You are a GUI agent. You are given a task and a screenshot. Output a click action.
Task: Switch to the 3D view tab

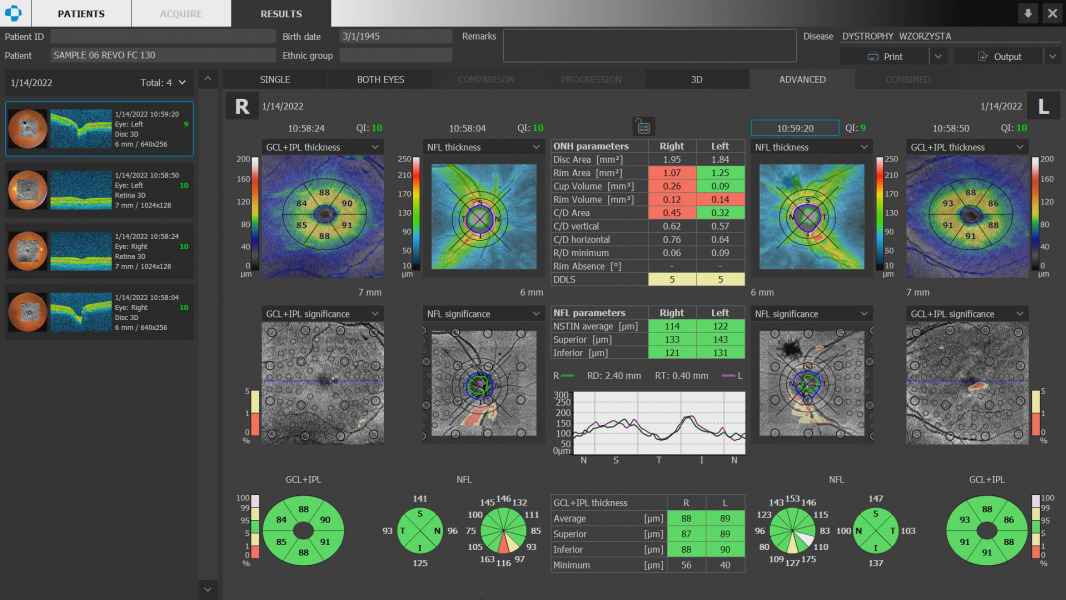tap(697, 79)
